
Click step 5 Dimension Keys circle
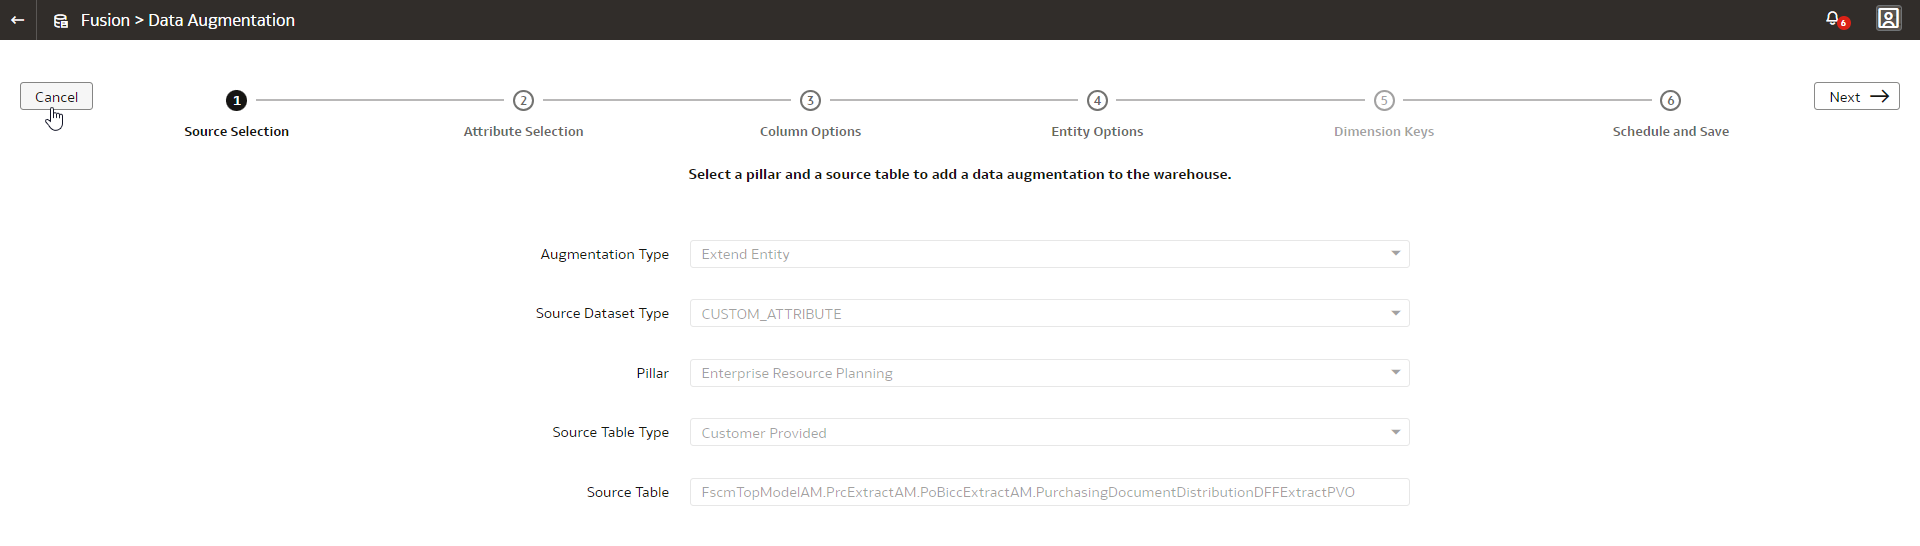tap(1384, 100)
